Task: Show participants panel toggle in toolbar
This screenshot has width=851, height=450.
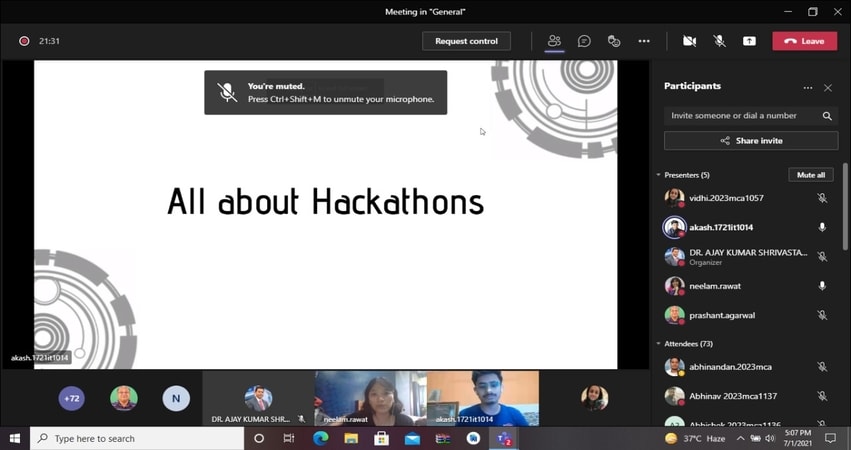Action: tap(554, 41)
